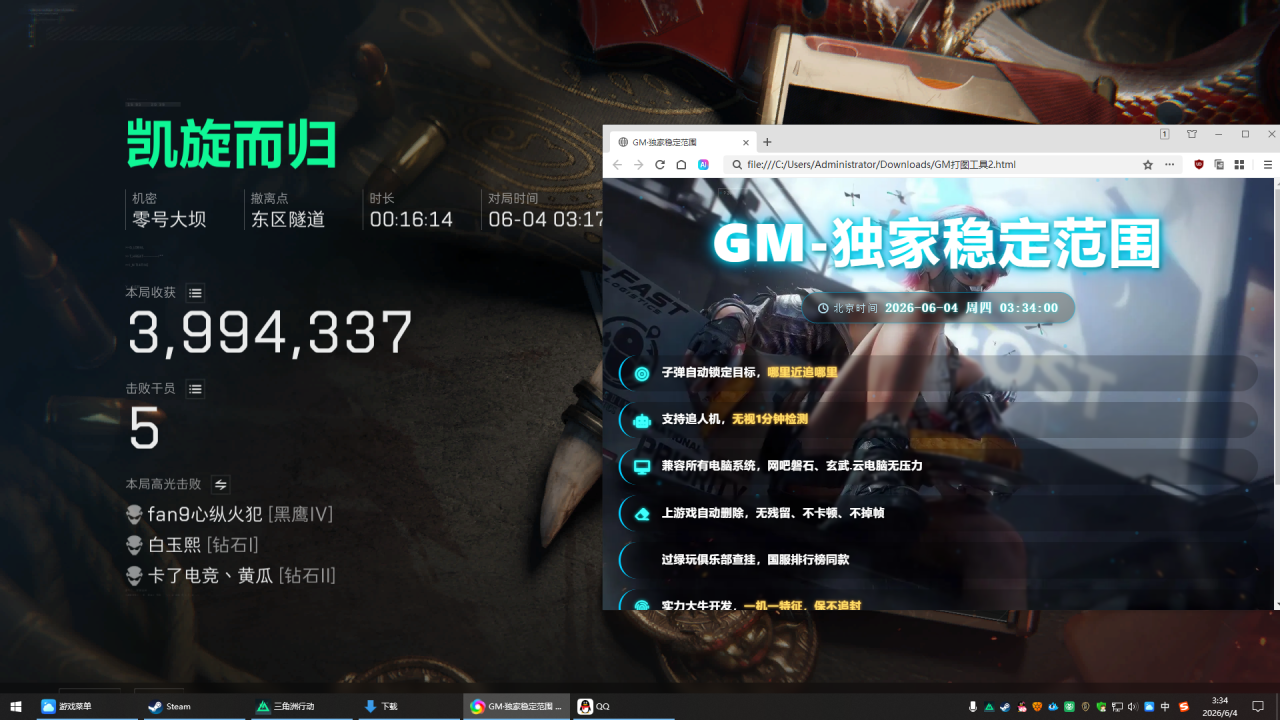Click the microphone tray icon
The image size is (1280, 720).
973,707
